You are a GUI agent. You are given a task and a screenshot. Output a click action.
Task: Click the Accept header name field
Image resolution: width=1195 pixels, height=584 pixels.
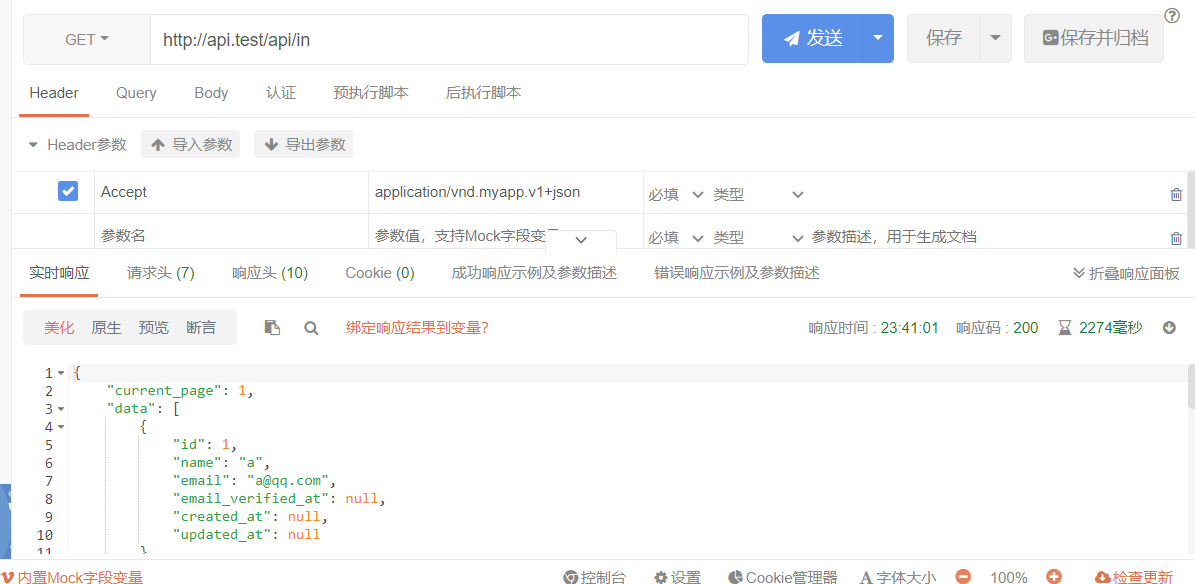(231, 192)
